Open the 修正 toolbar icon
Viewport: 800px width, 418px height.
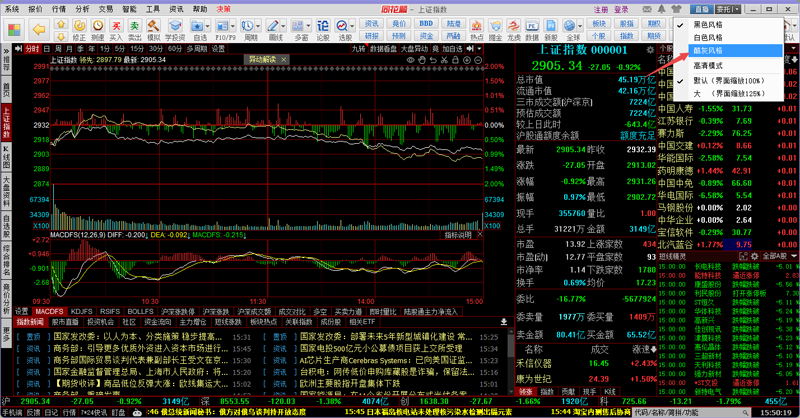[x=79, y=26]
